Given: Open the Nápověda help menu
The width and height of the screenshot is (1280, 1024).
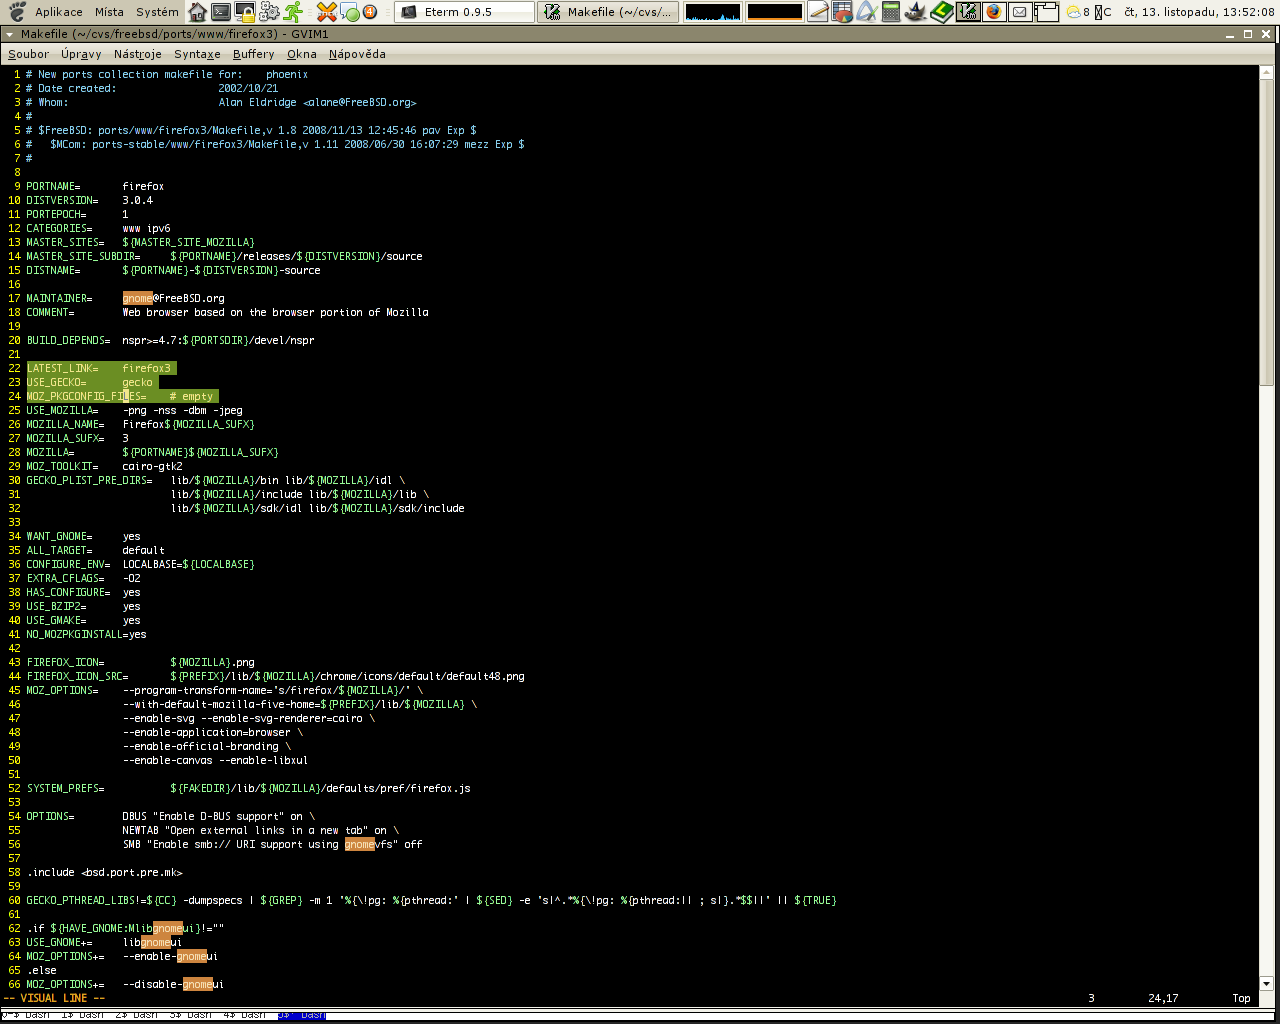Looking at the screenshot, I should coord(357,54).
